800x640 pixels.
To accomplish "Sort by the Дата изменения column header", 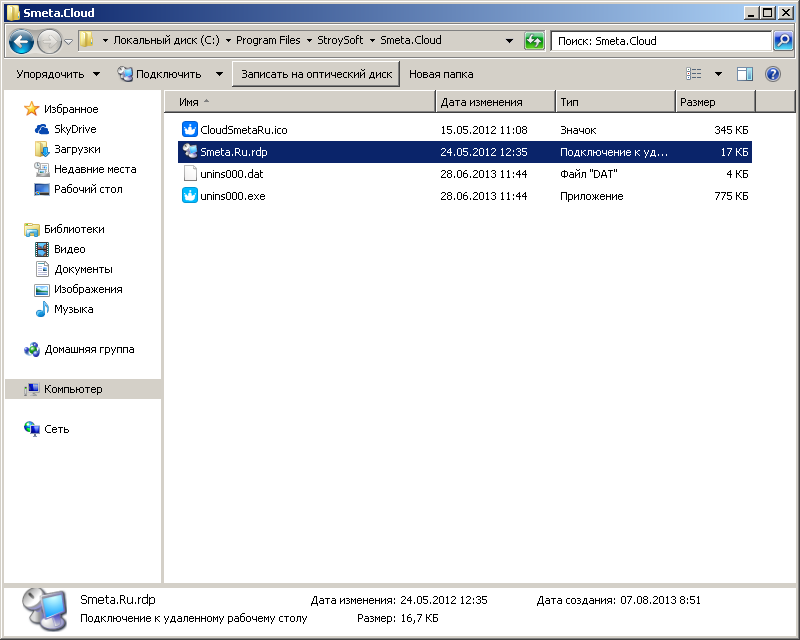I will [495, 102].
